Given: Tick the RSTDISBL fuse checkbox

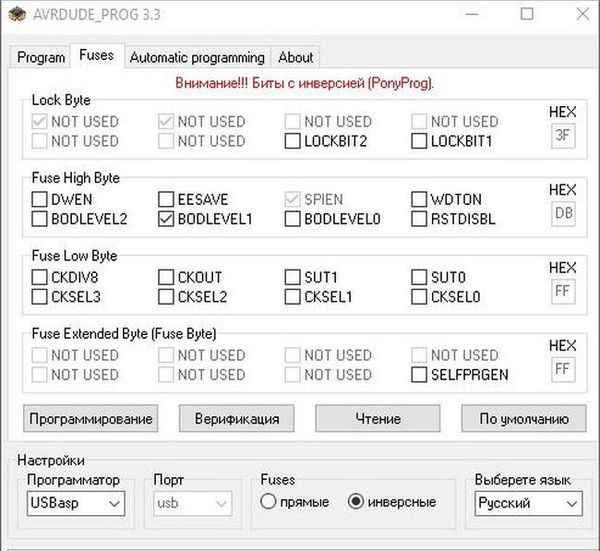Looking at the screenshot, I should [419, 218].
